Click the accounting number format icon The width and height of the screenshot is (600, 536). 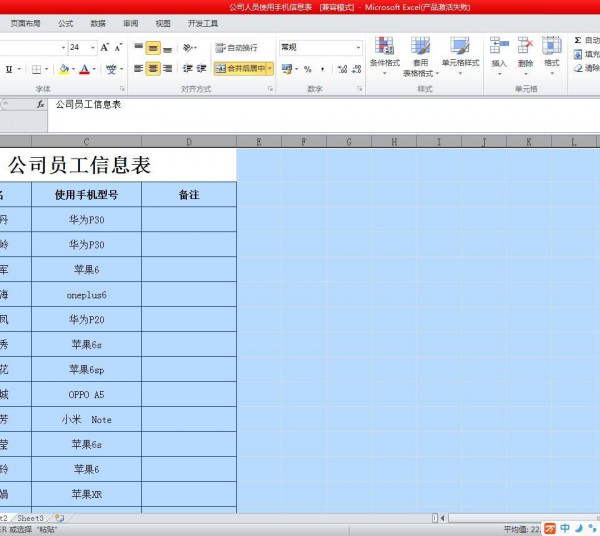287,69
